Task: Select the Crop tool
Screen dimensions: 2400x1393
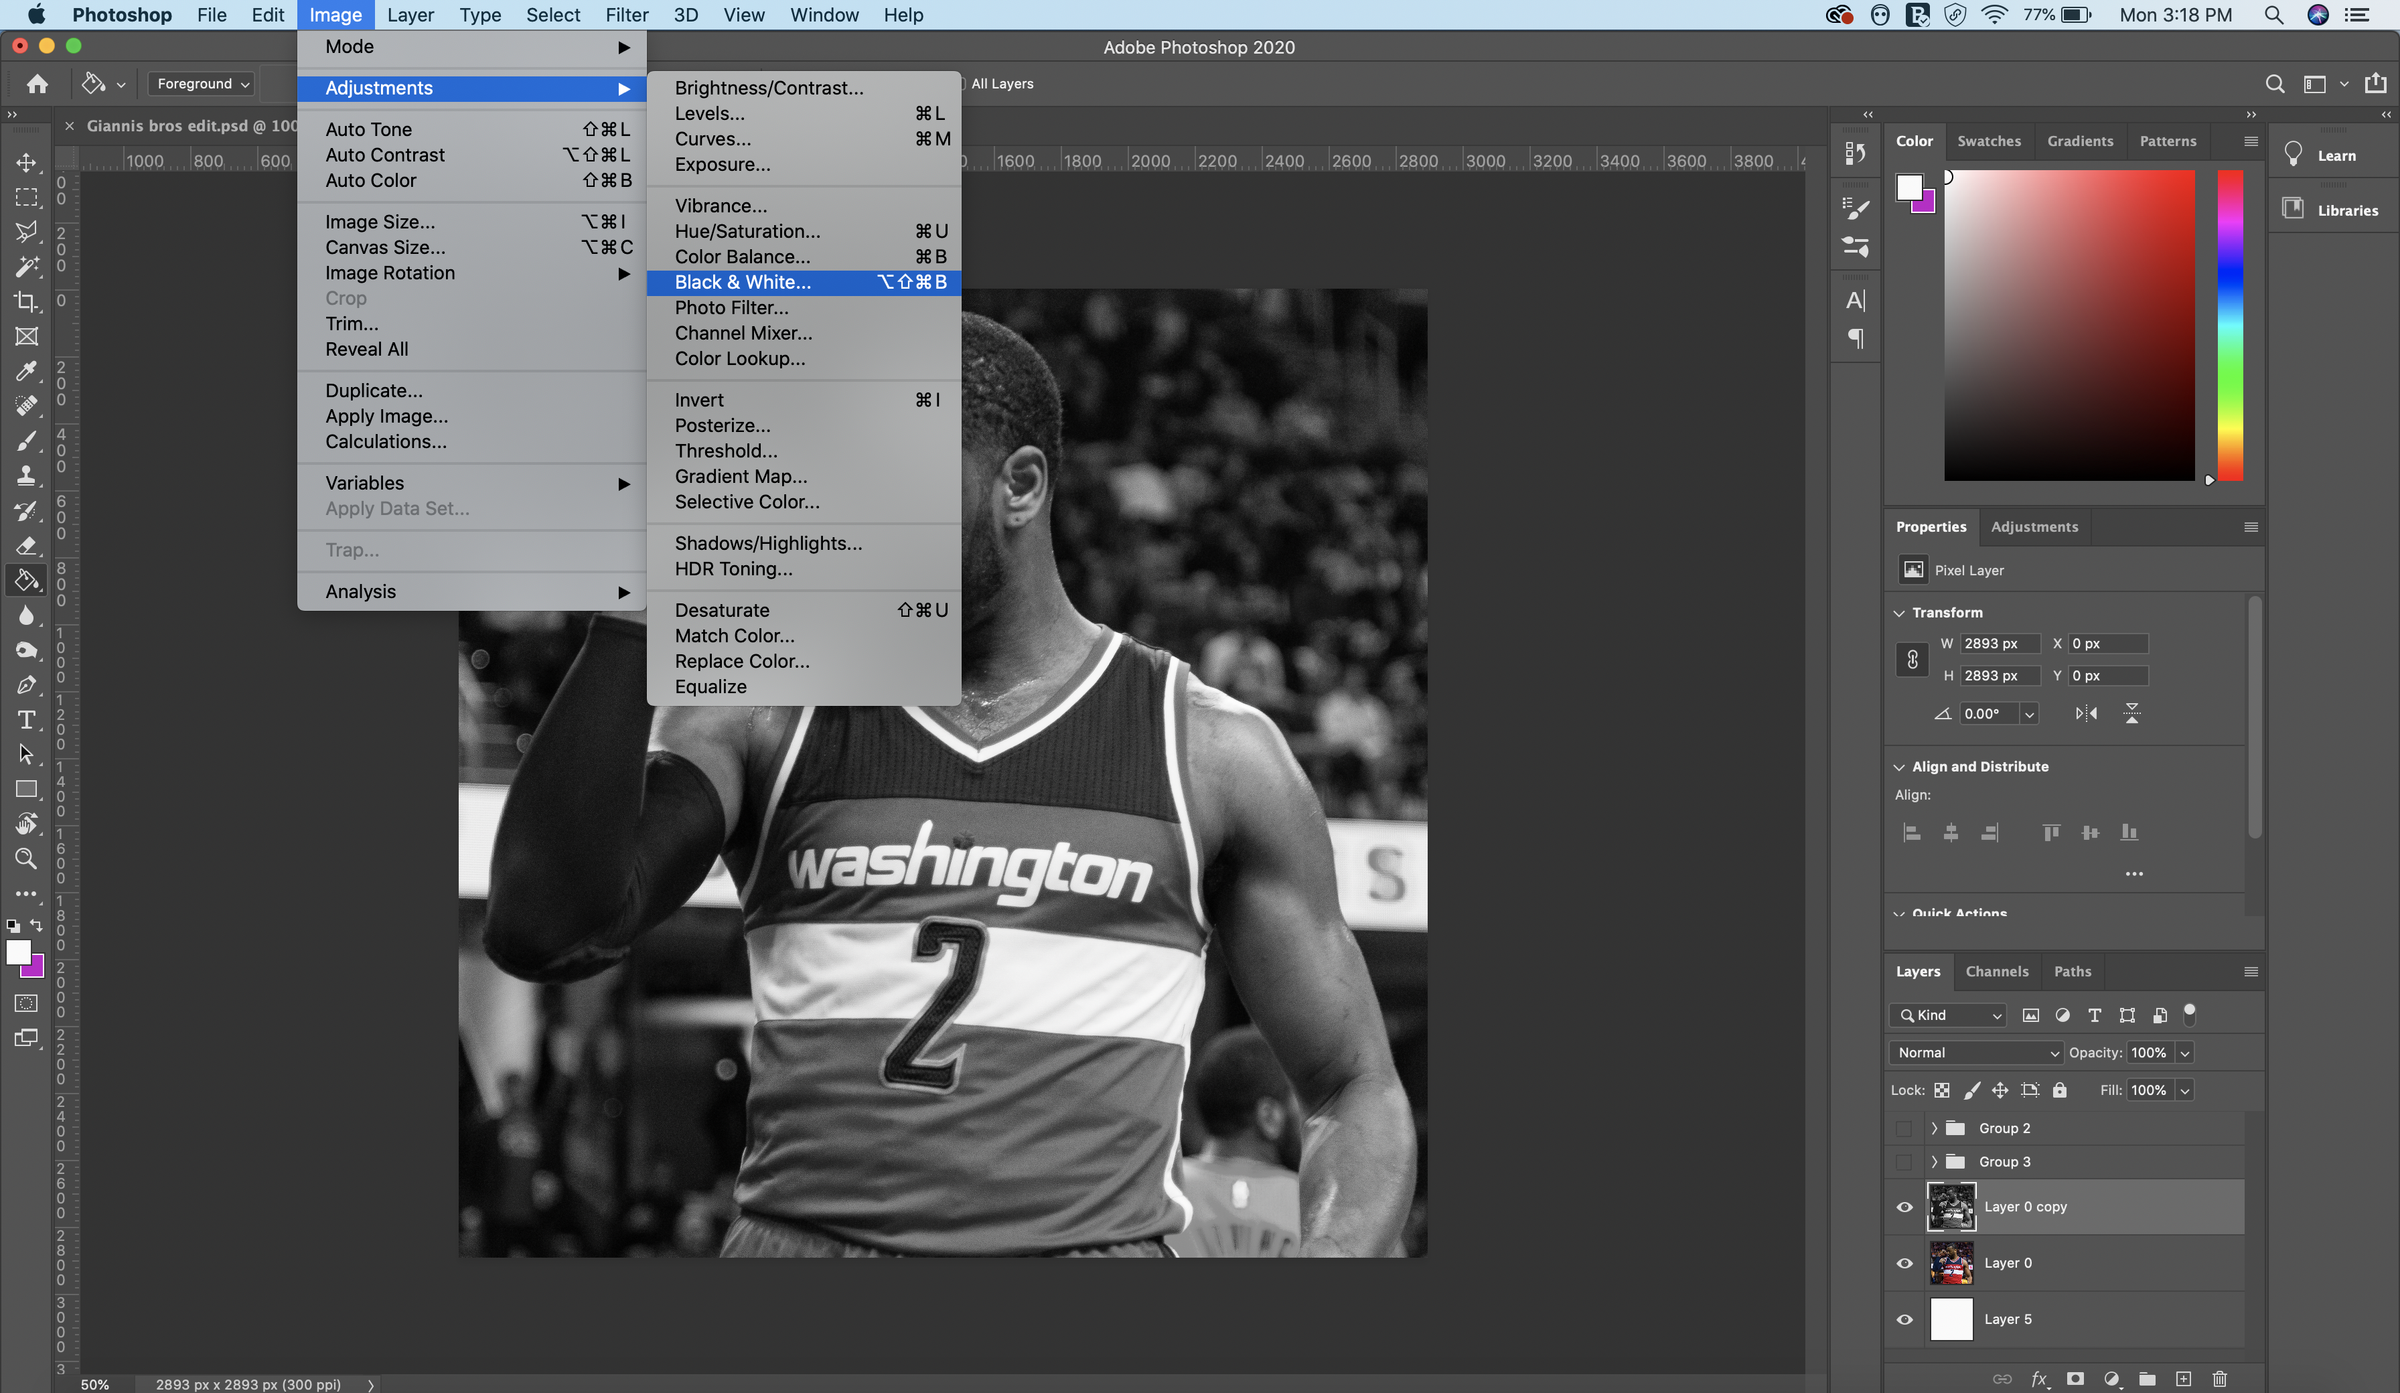Action: click(26, 301)
